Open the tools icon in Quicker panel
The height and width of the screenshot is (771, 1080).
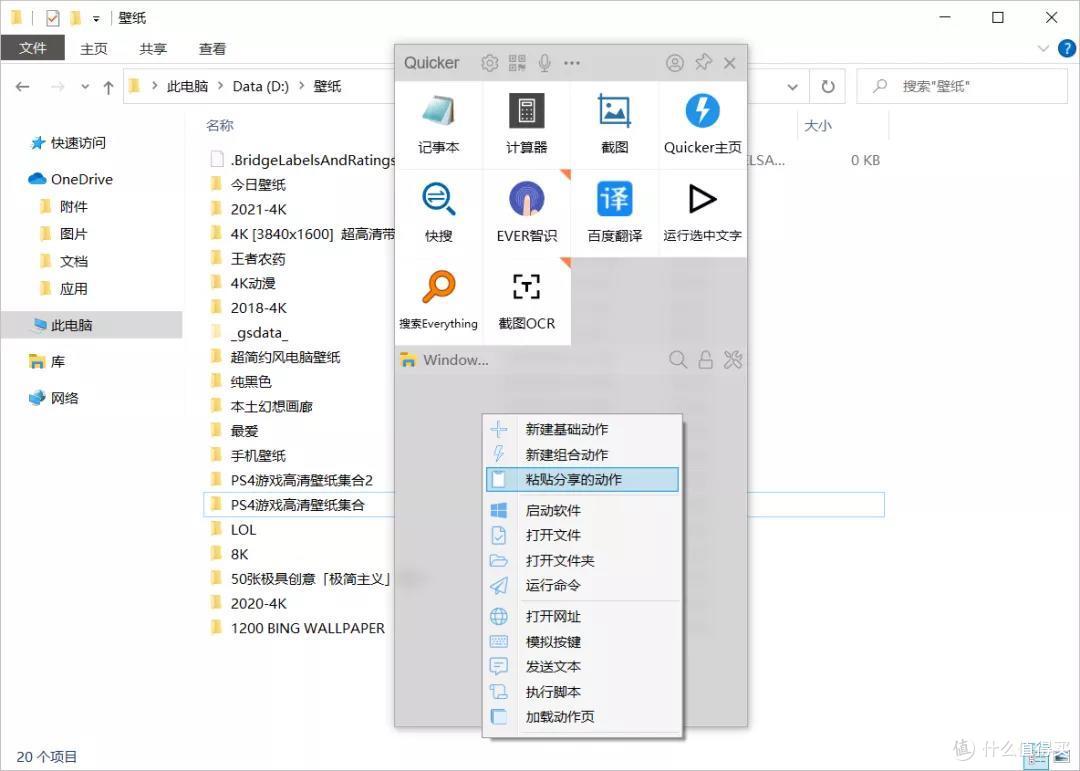pyautogui.click(x=733, y=360)
